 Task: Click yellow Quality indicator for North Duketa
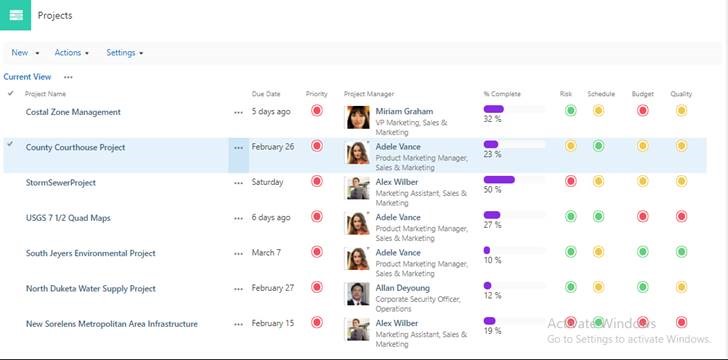point(682,287)
